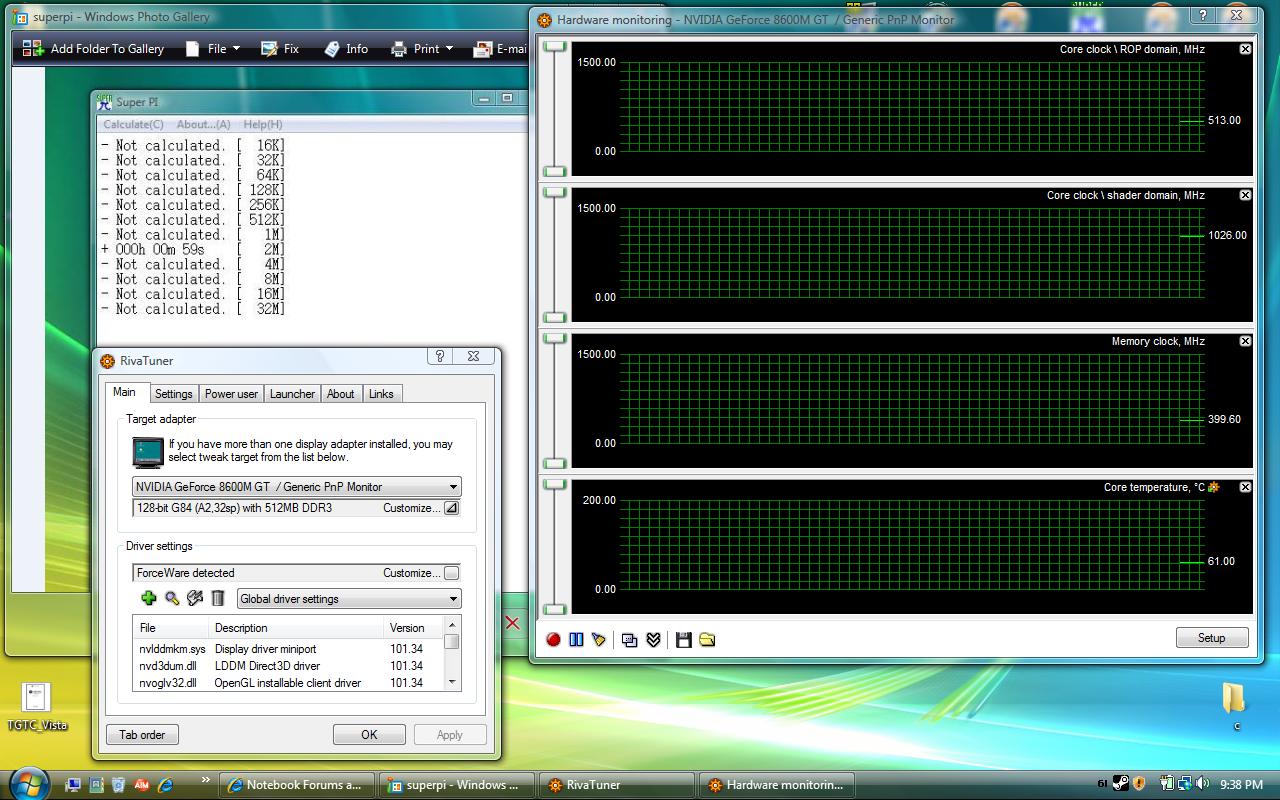The image size is (1280, 800).
Task: Open log file with the yellow folder icon
Action: pos(707,640)
